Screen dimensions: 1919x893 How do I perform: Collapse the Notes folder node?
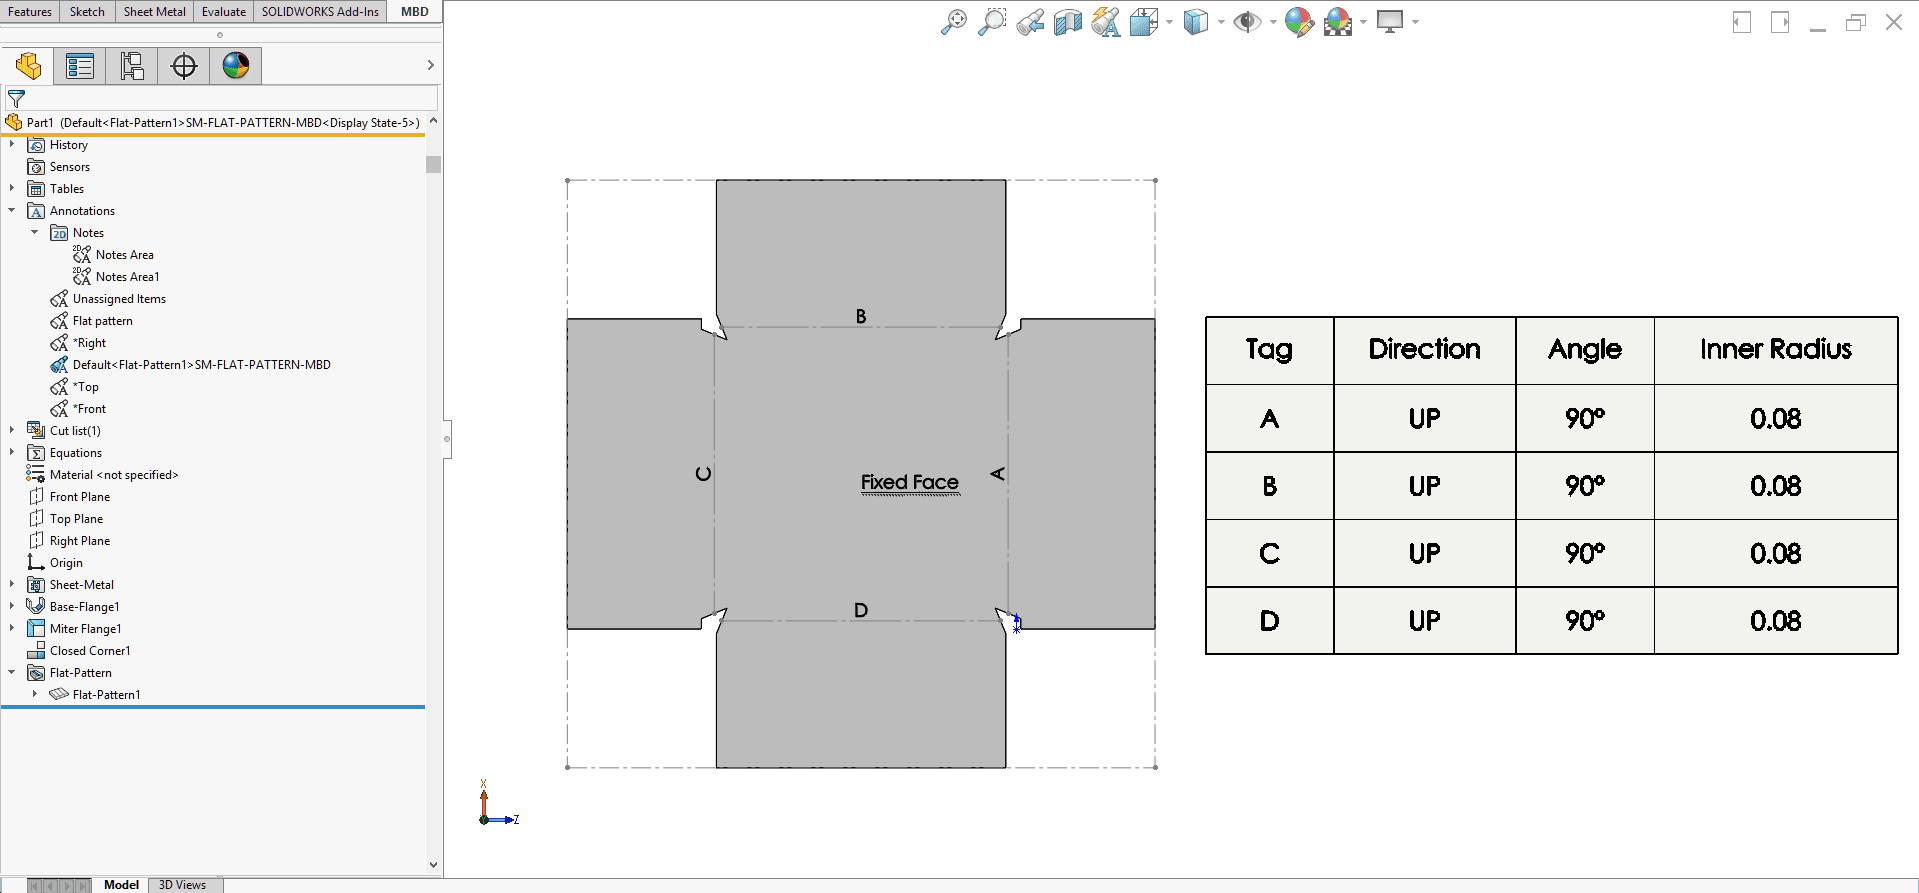pyautogui.click(x=35, y=233)
